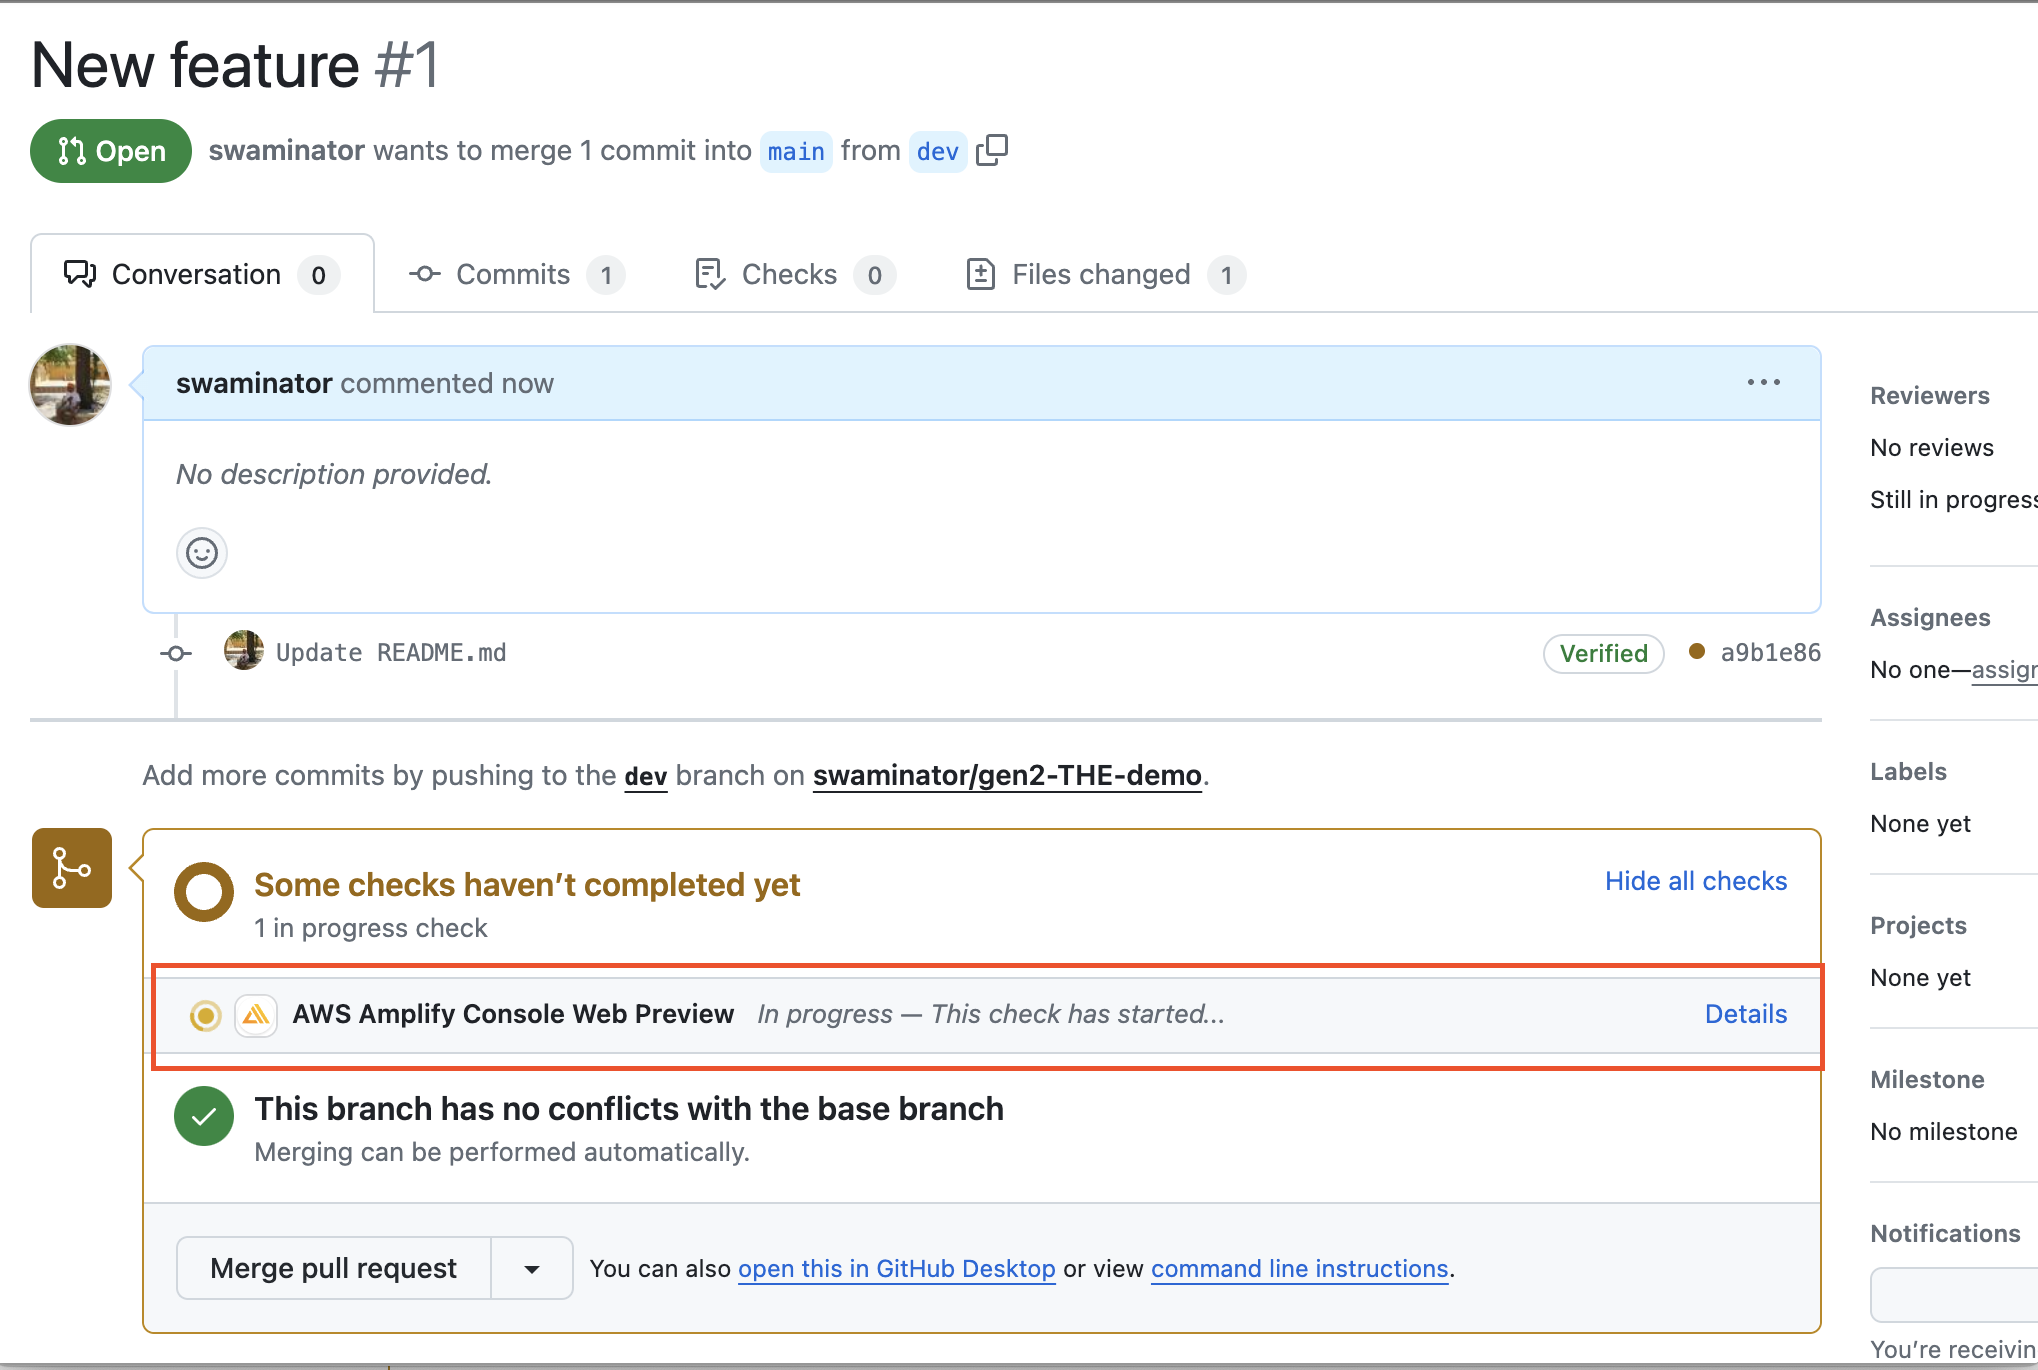
Task: Open the emoji reaction smiley icon
Action: pyautogui.click(x=201, y=552)
